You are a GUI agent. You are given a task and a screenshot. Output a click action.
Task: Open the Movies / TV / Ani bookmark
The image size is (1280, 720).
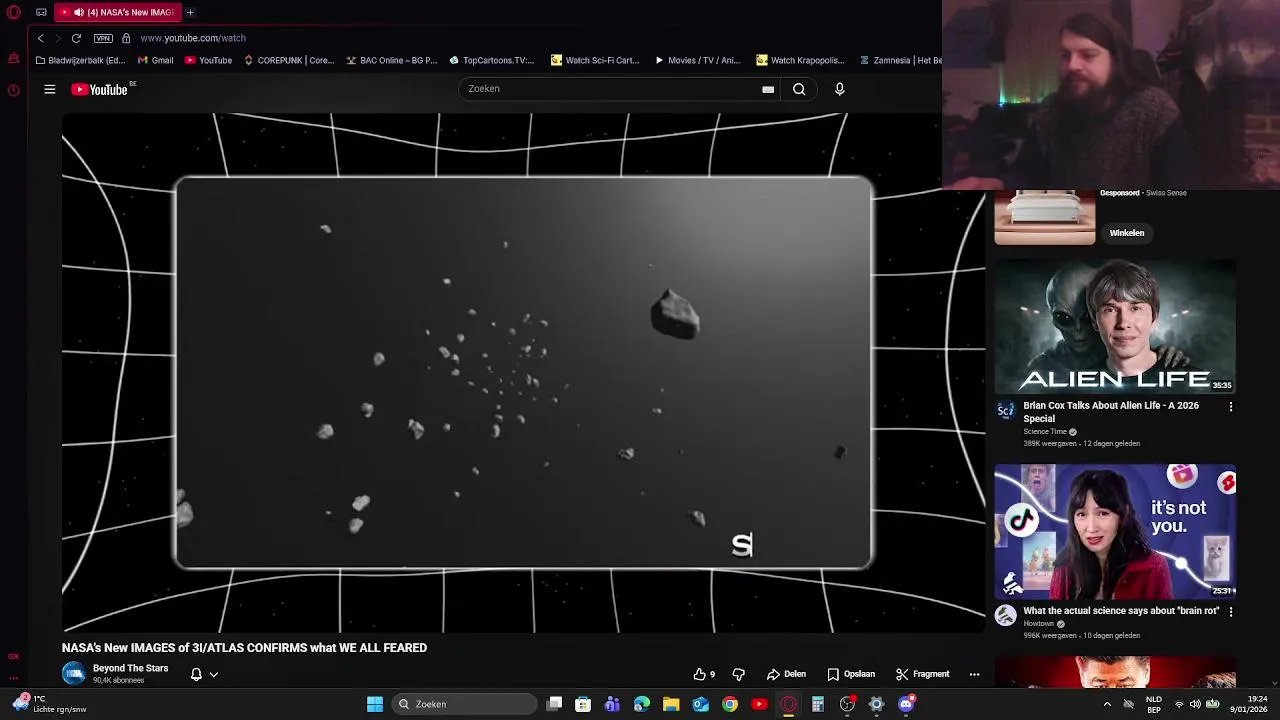tap(697, 60)
